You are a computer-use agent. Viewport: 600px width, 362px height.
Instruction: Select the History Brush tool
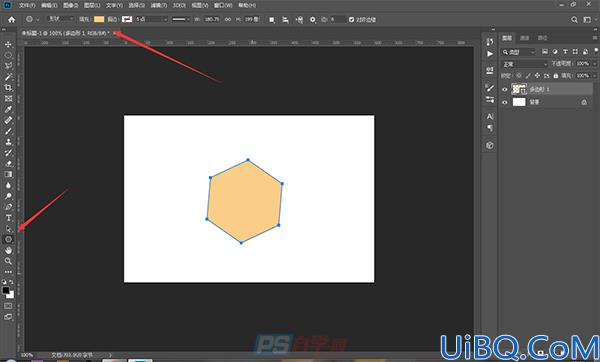[x=8, y=153]
